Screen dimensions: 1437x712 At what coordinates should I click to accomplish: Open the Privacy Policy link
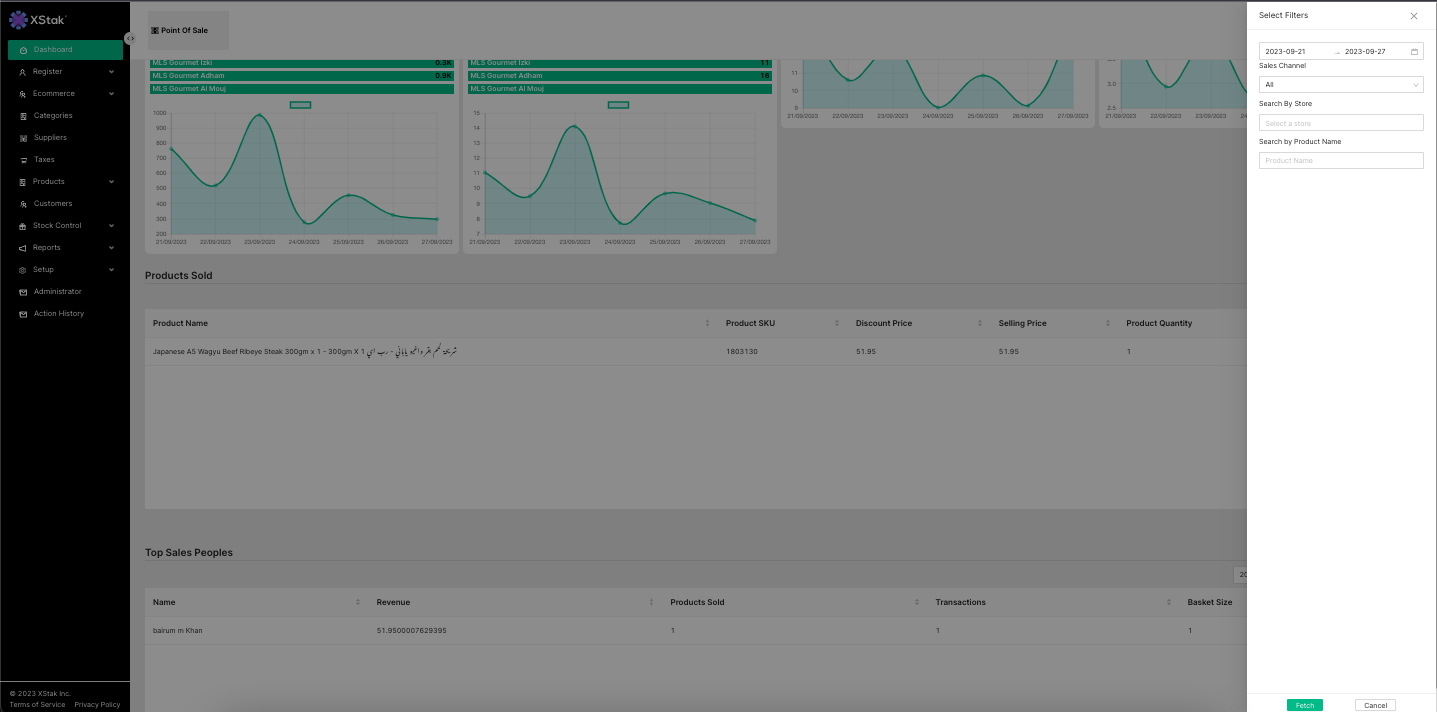point(97,705)
